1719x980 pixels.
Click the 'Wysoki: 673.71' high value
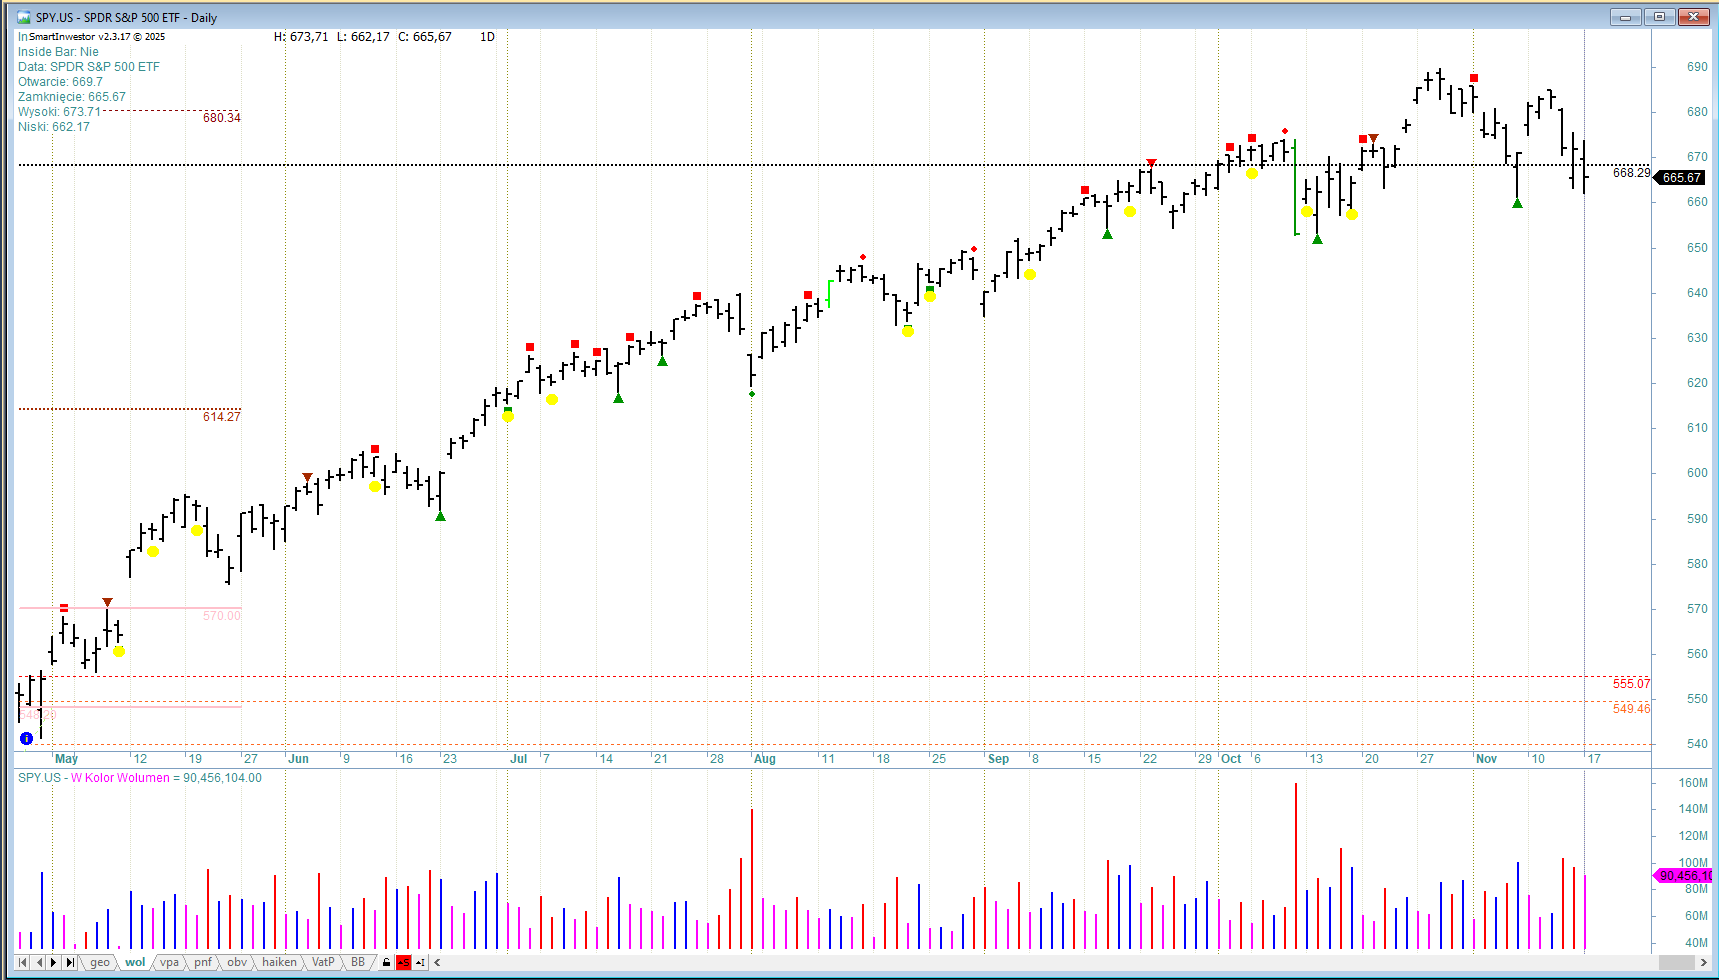pyautogui.click(x=59, y=112)
